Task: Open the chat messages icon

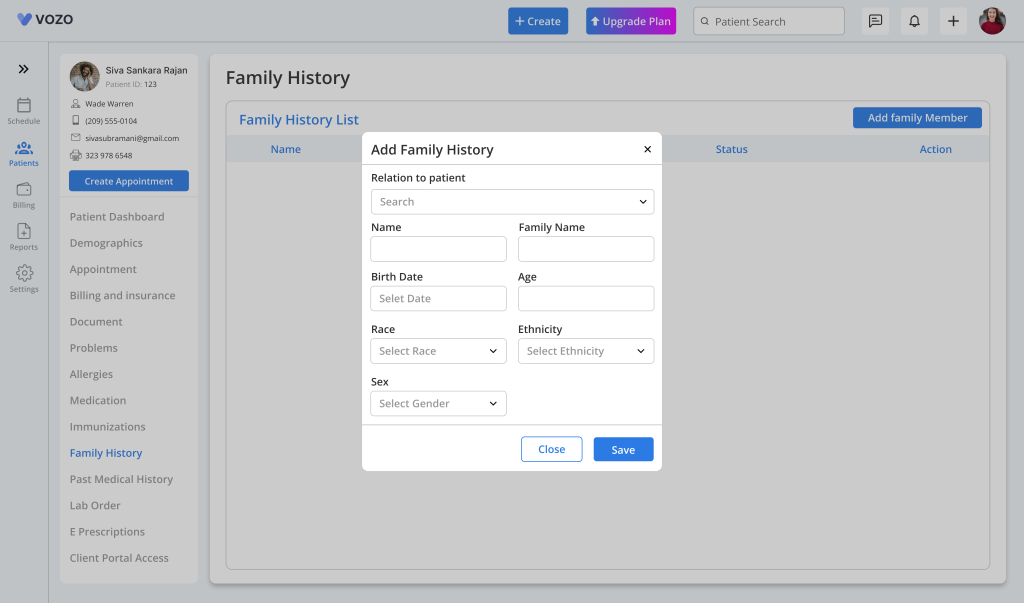Action: [x=875, y=21]
